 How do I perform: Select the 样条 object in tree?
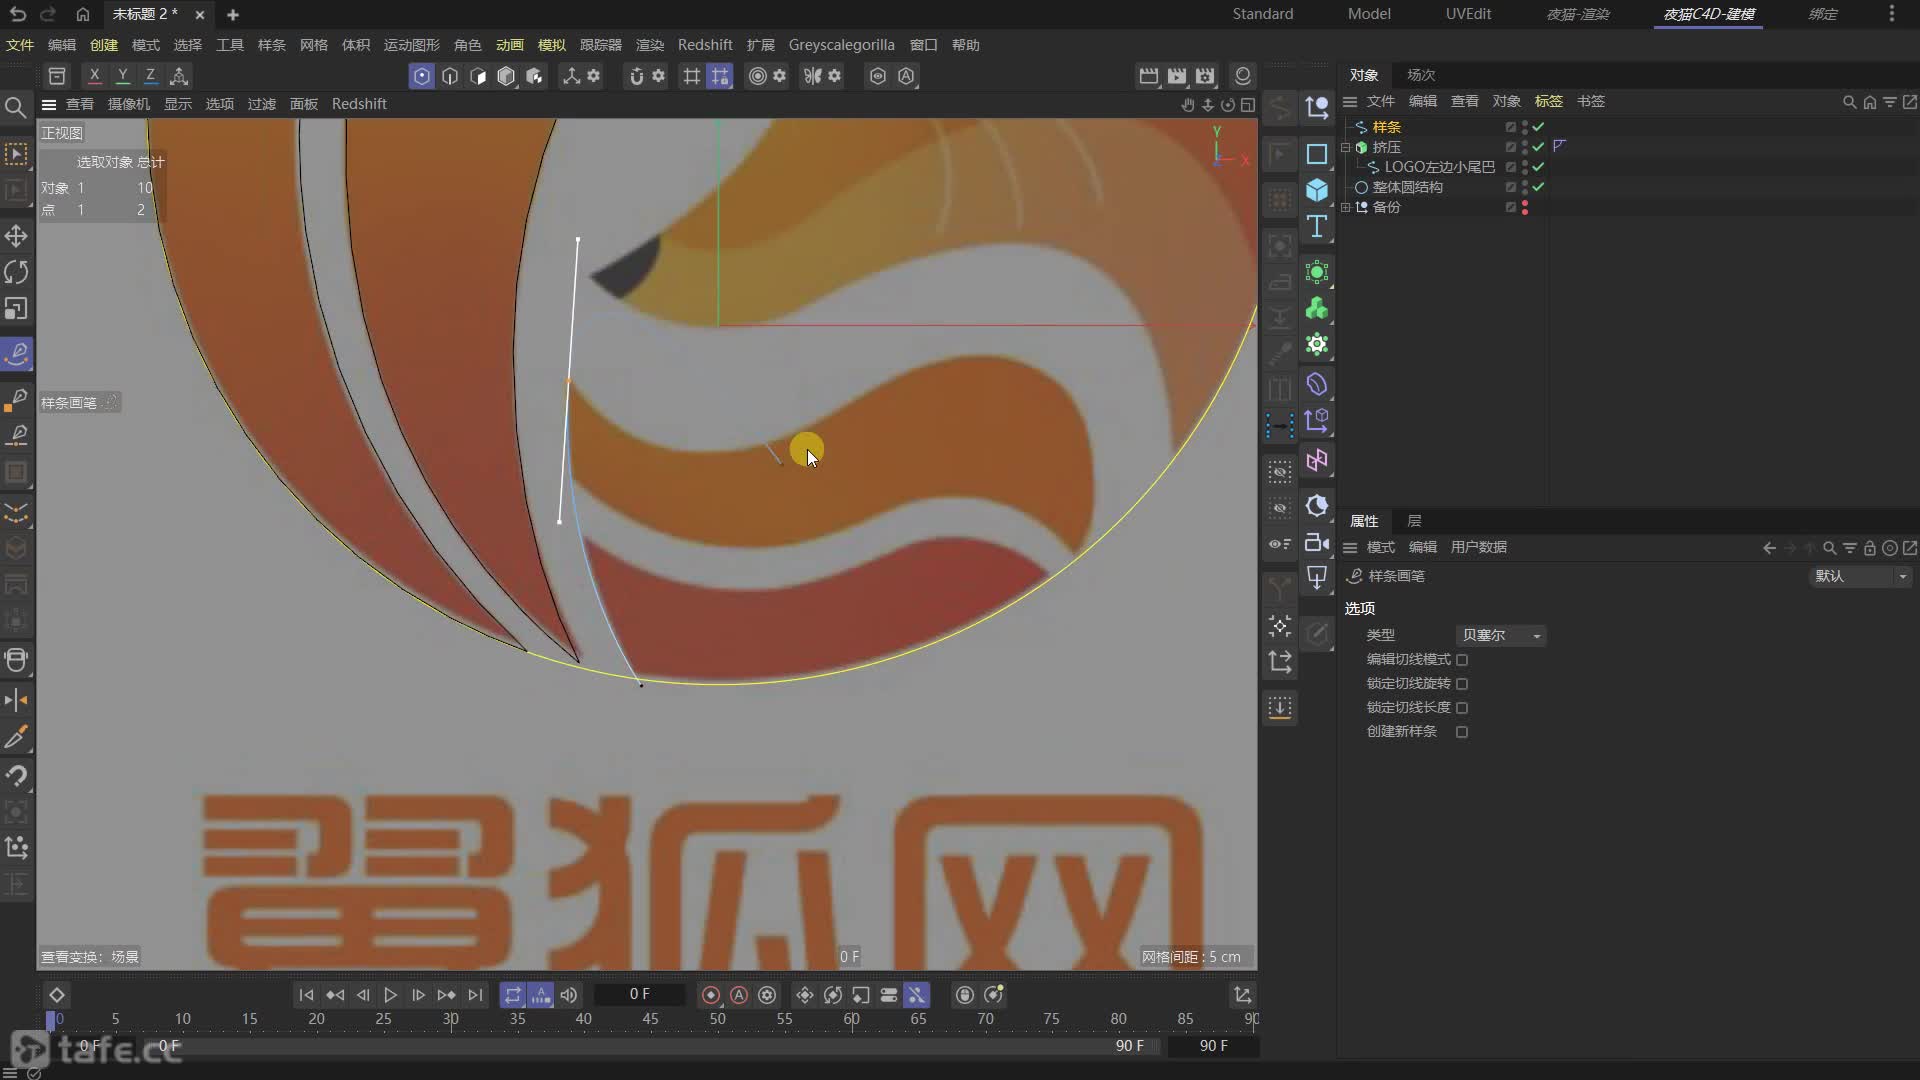1386,127
